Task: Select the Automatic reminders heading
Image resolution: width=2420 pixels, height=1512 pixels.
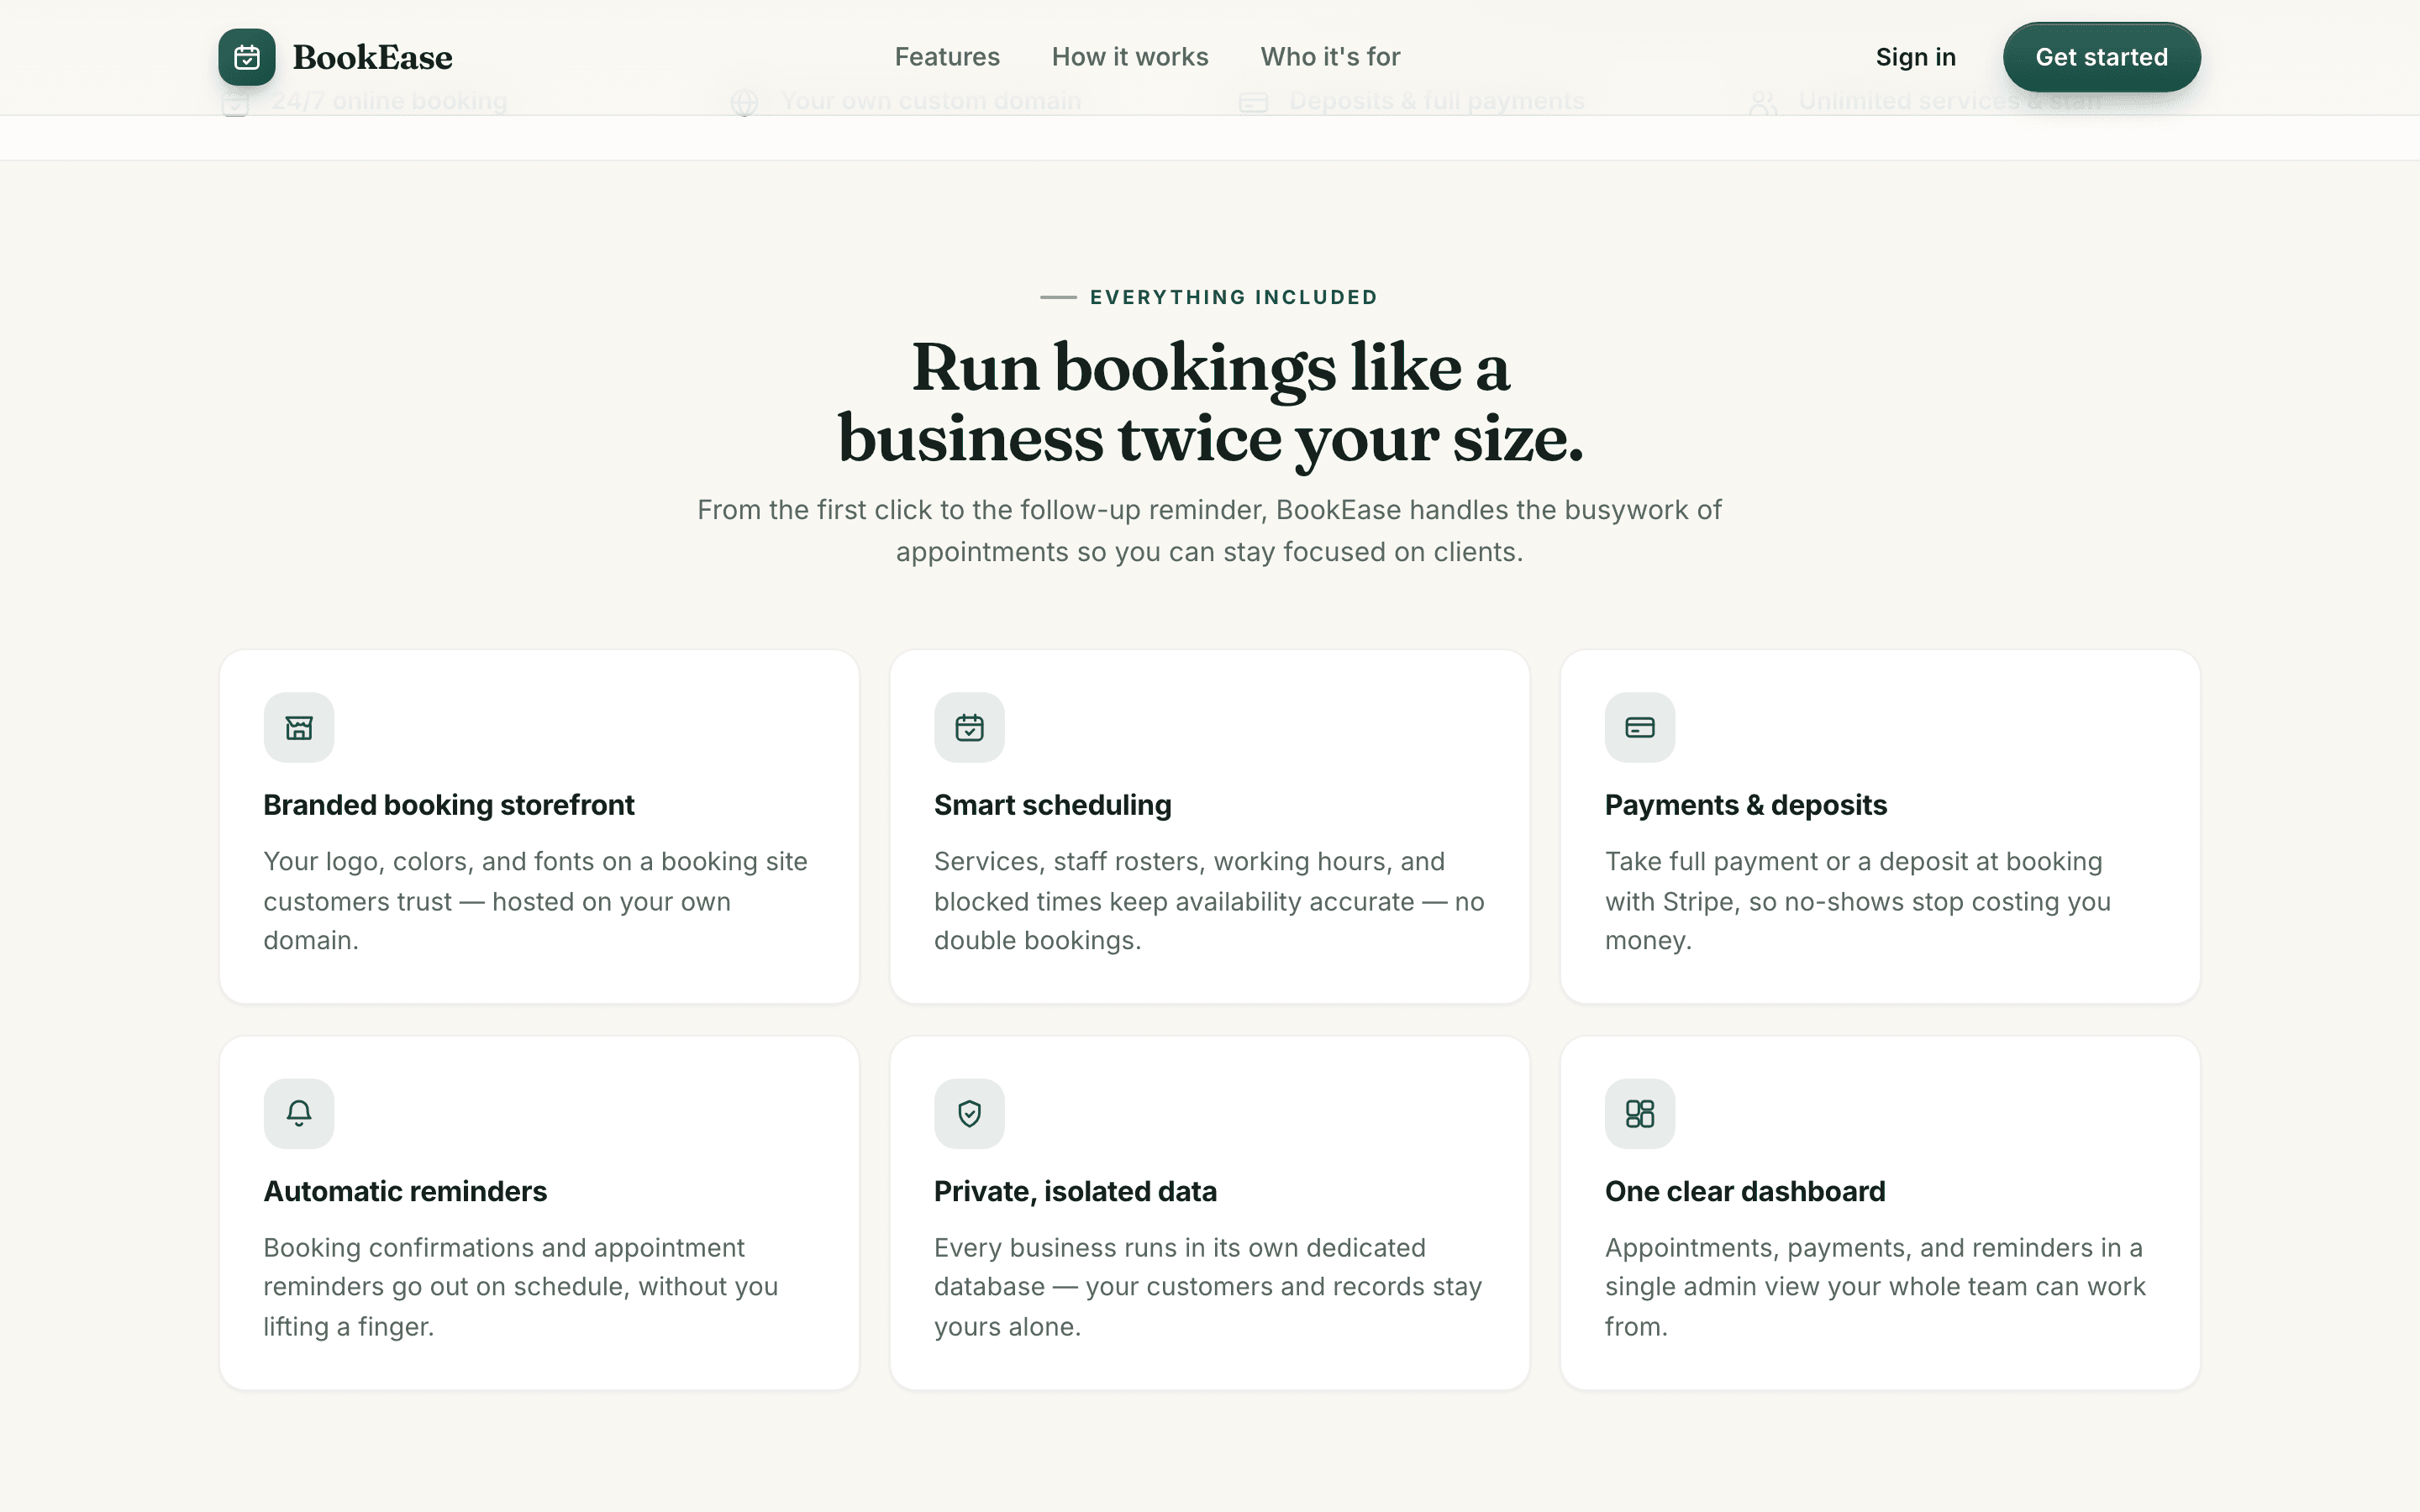Action: click(405, 1191)
